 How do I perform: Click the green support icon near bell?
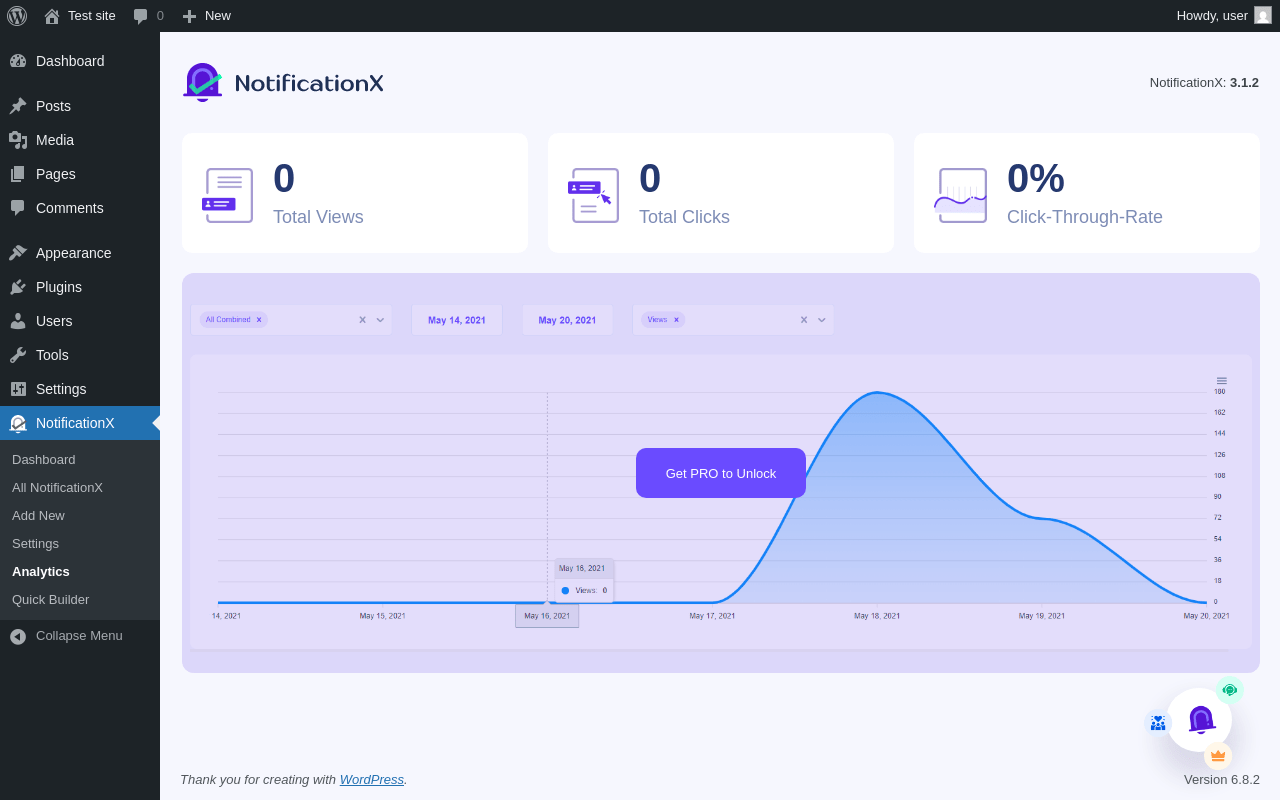(x=1230, y=690)
